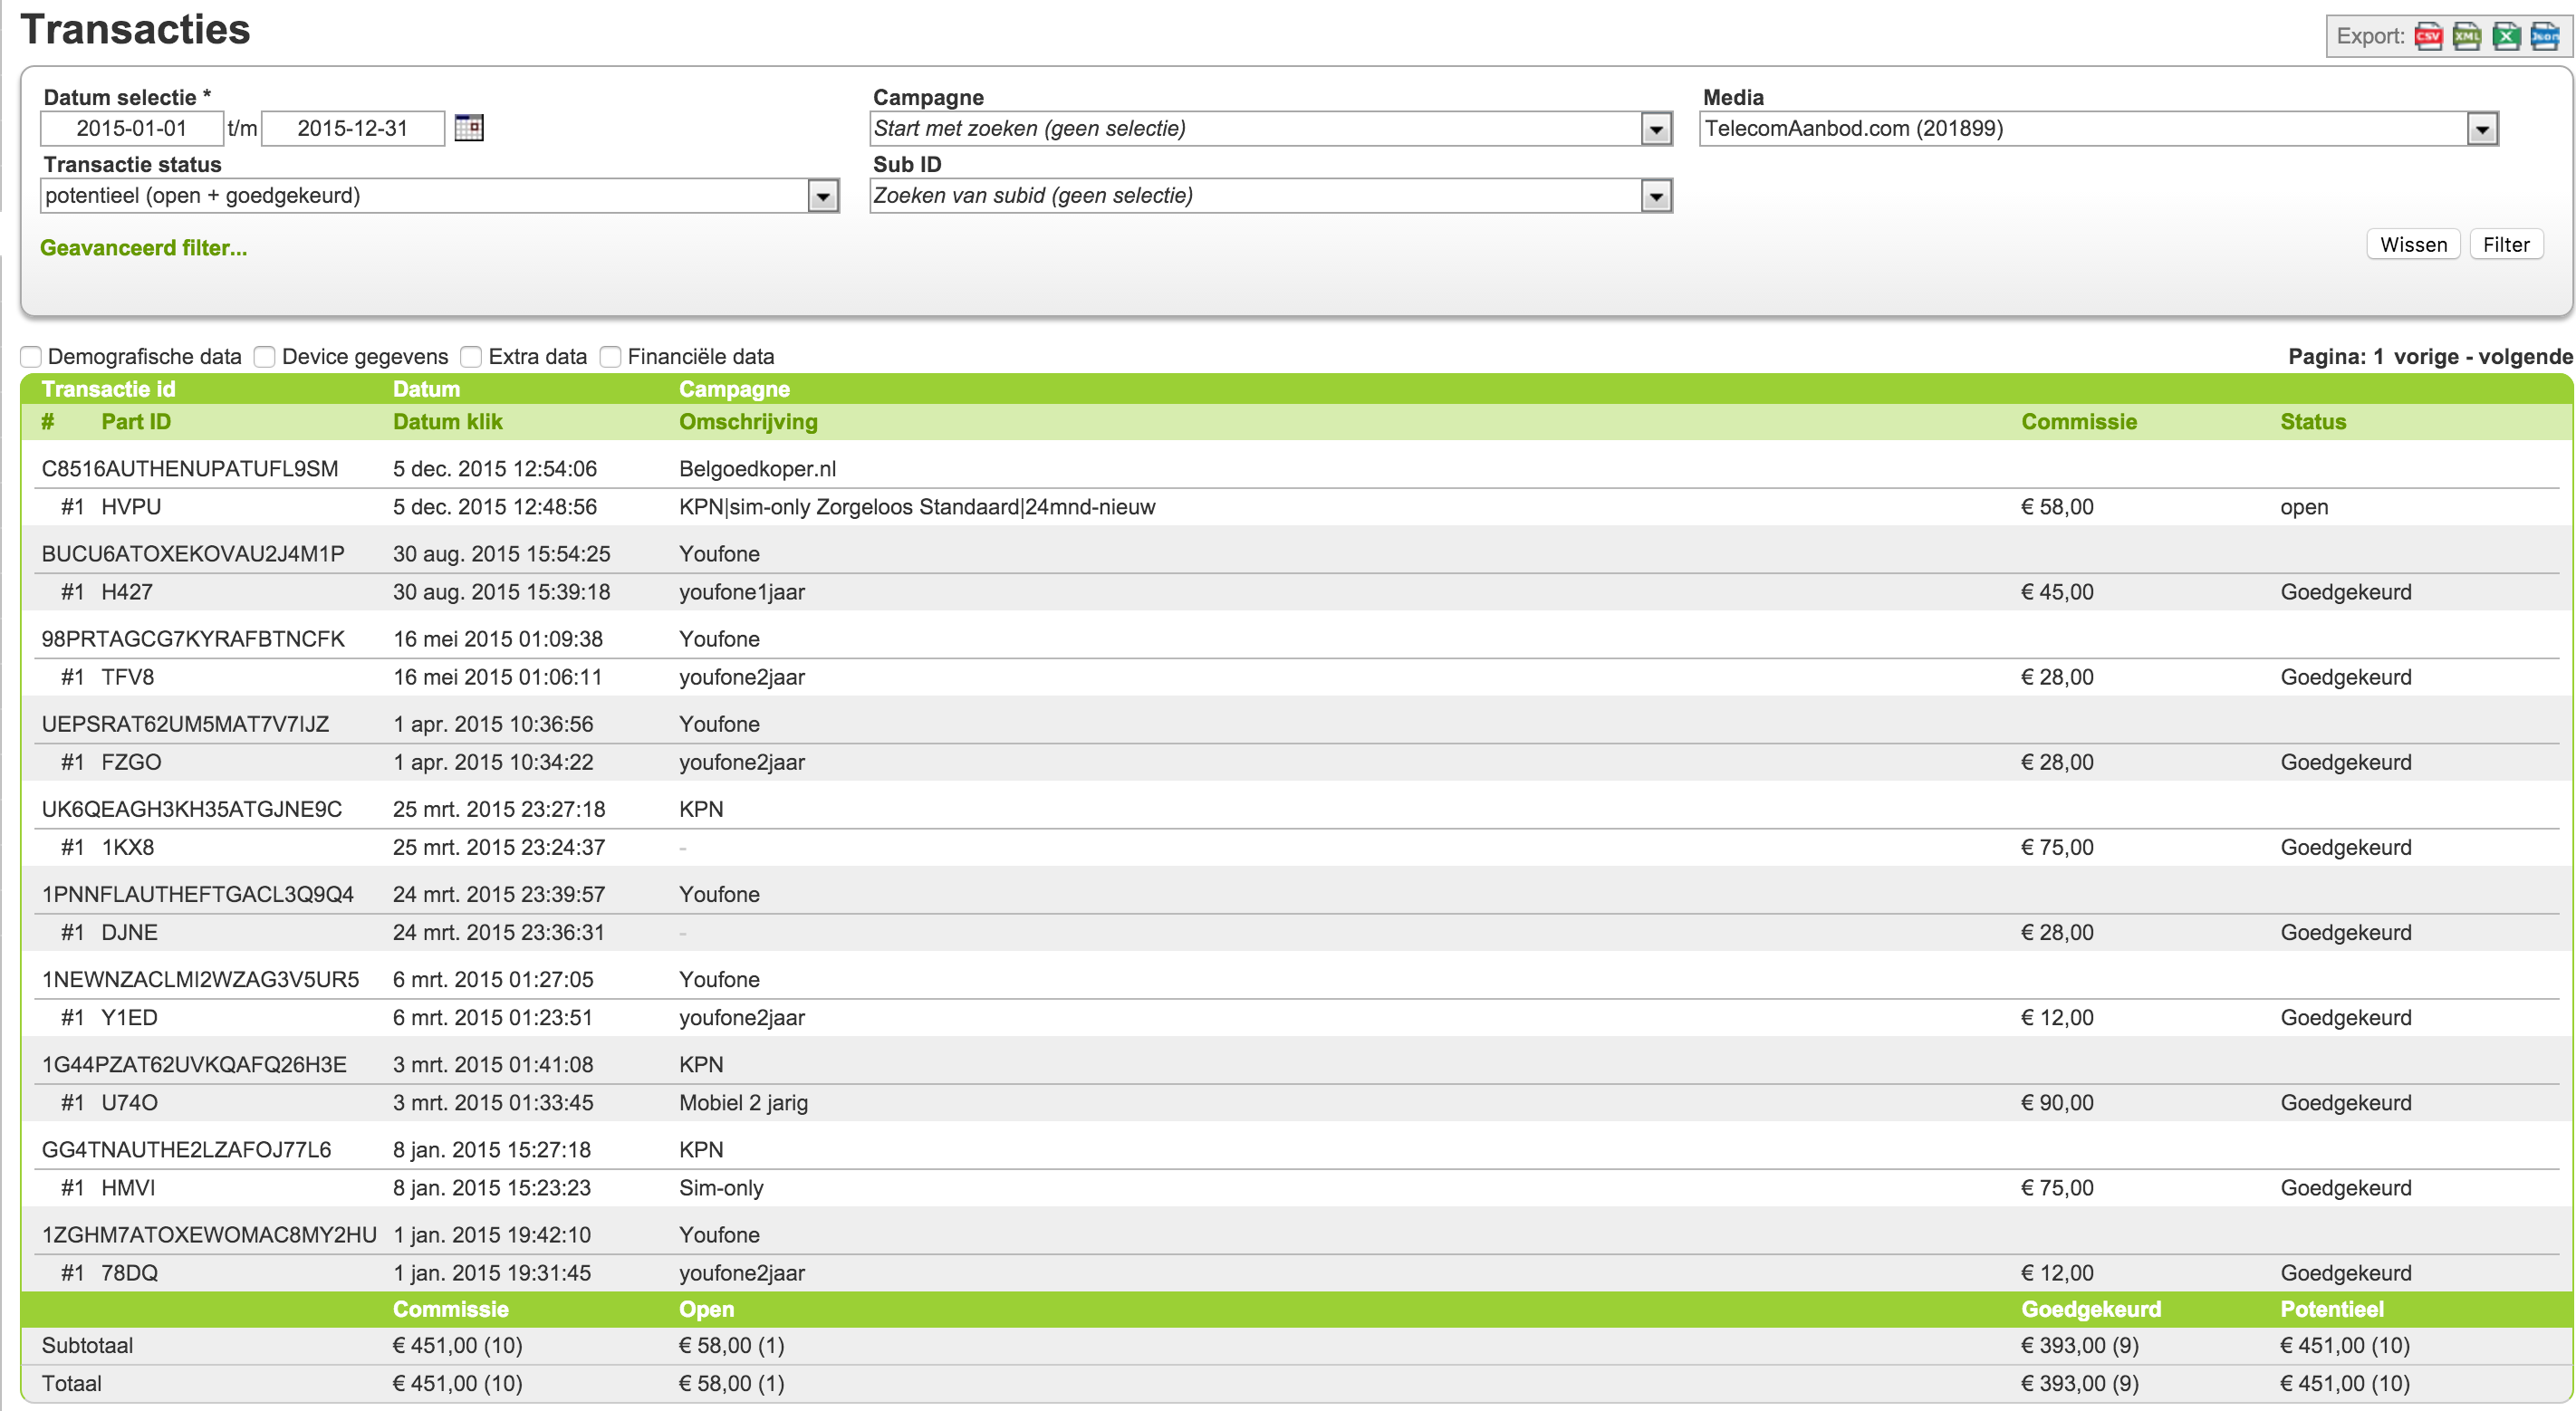Click the Filter button

[x=2506, y=244]
